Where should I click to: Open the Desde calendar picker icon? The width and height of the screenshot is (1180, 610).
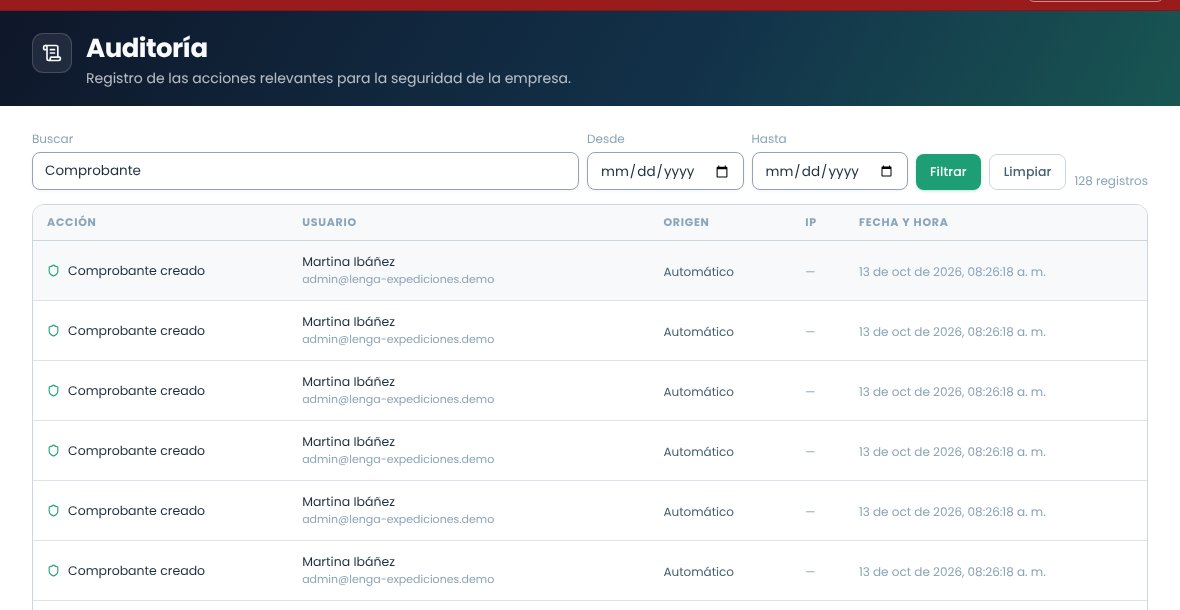point(722,171)
